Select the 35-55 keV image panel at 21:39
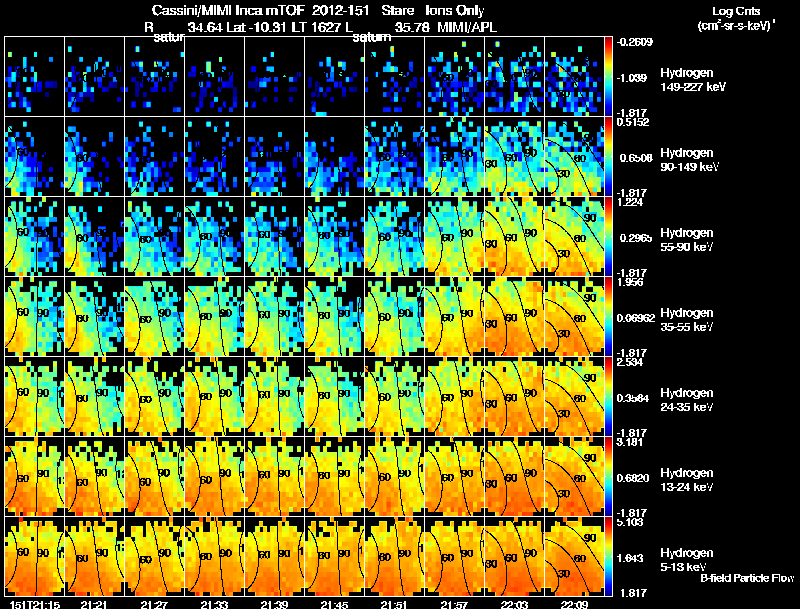This screenshot has height=609, width=800. (x=274, y=316)
